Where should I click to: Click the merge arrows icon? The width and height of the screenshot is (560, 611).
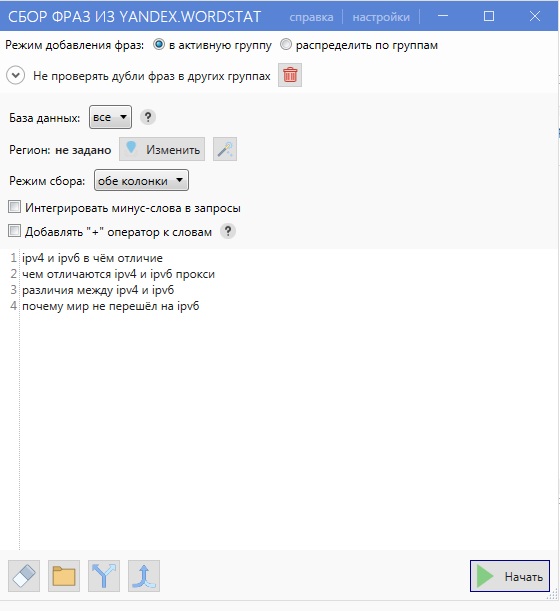(144, 576)
